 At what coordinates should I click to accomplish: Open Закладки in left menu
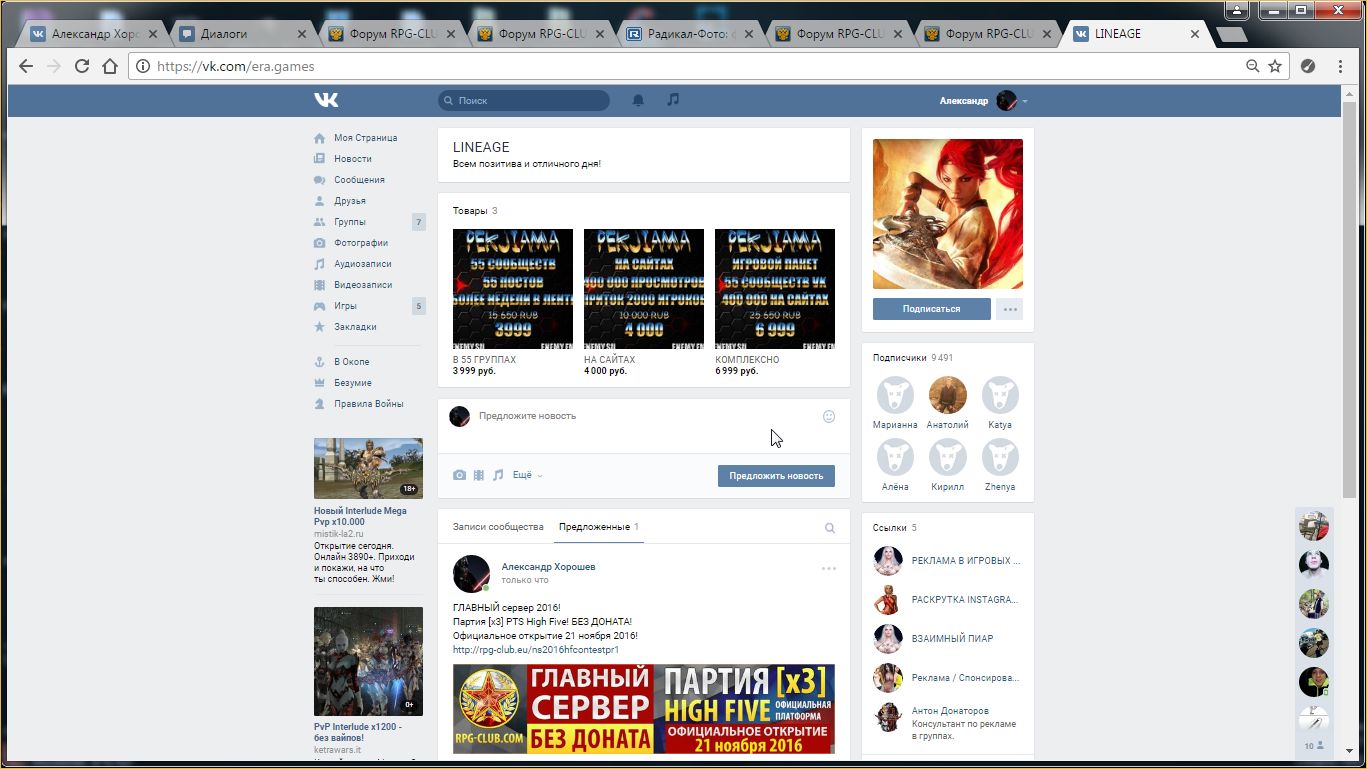click(355, 327)
